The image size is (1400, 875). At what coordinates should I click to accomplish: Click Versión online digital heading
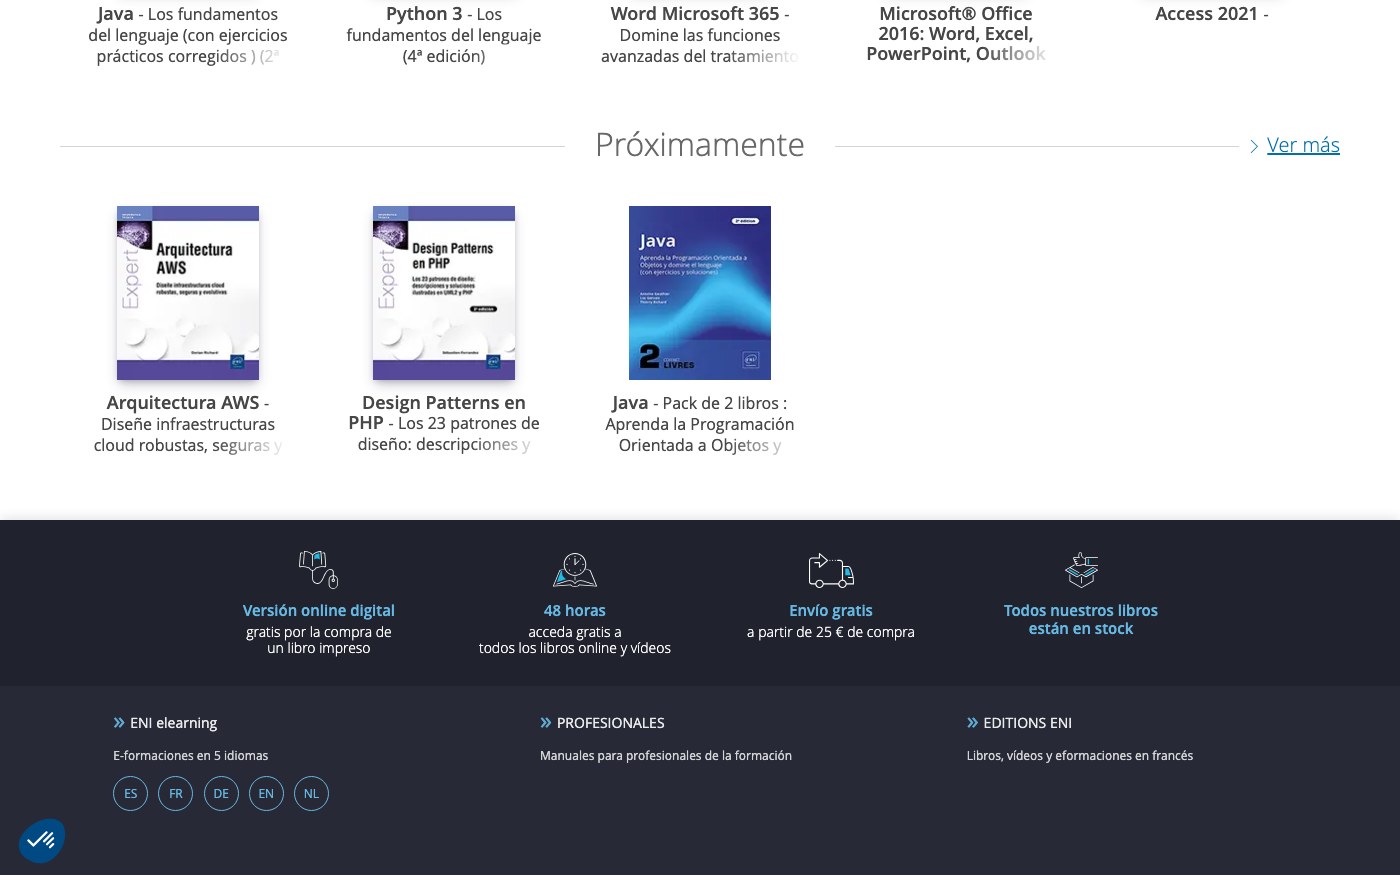pos(319,610)
